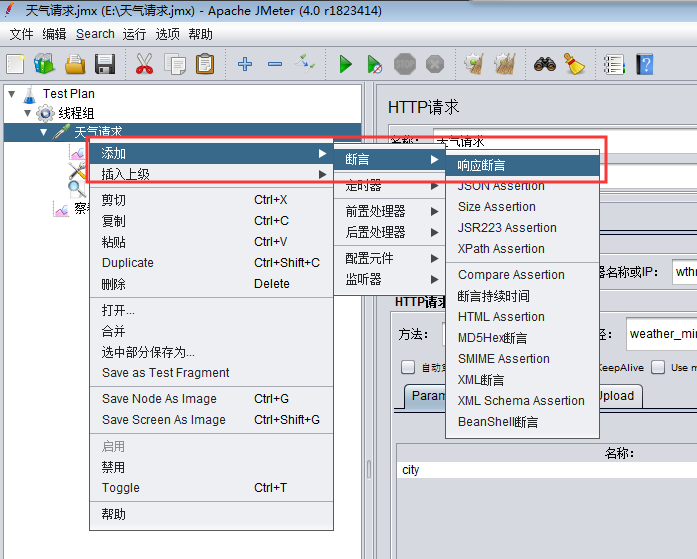This screenshot has height=559, width=697.
Task: Click the Save floppy disk icon
Action: coord(105,64)
